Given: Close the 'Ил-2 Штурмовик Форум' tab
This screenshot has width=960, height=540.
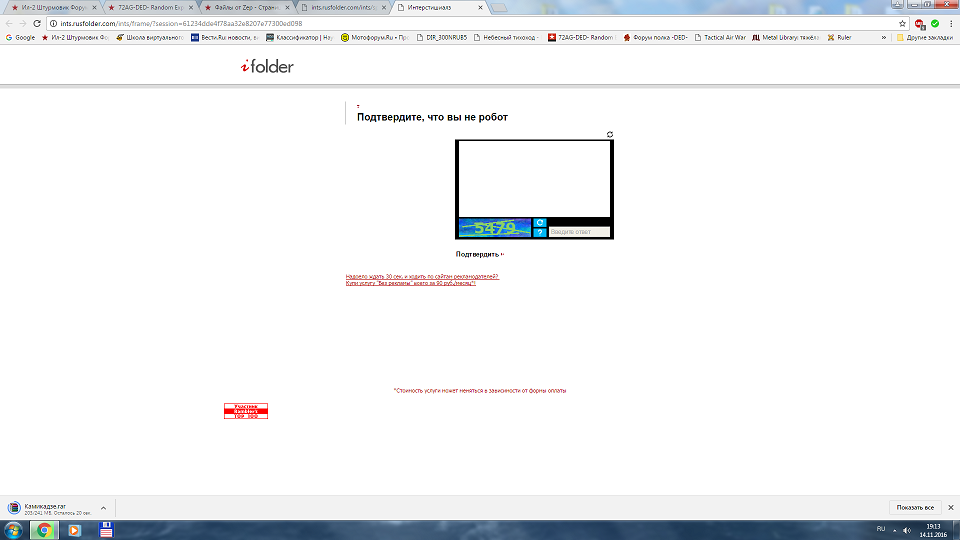Looking at the screenshot, I should click(94, 7).
